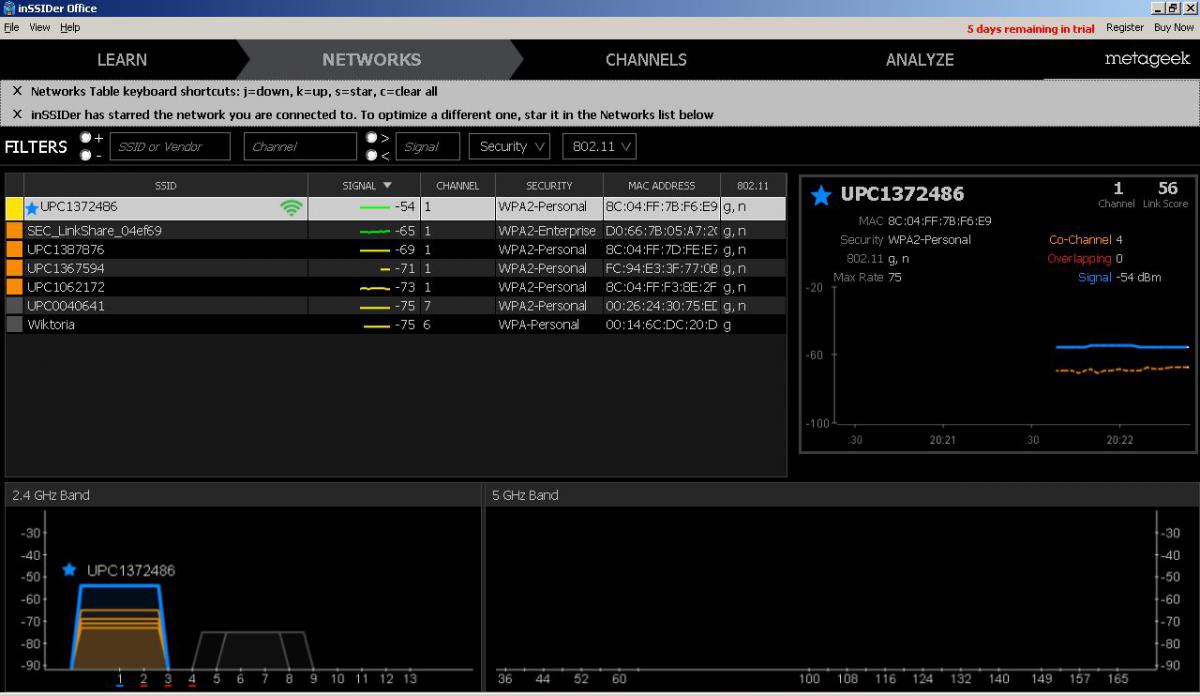Select the UPC0040641 network name

[65, 306]
